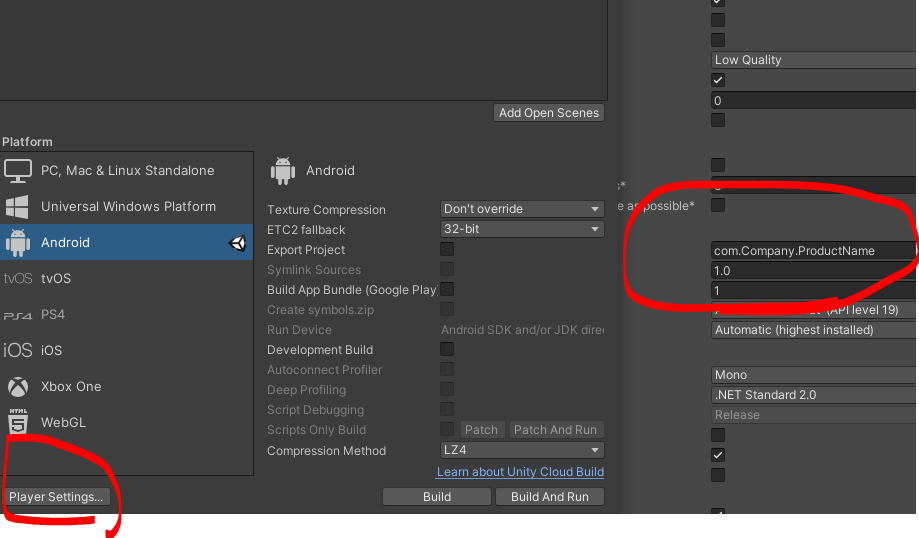Select the tvOS platform label
Screen dimensions: 919x538
(56, 278)
